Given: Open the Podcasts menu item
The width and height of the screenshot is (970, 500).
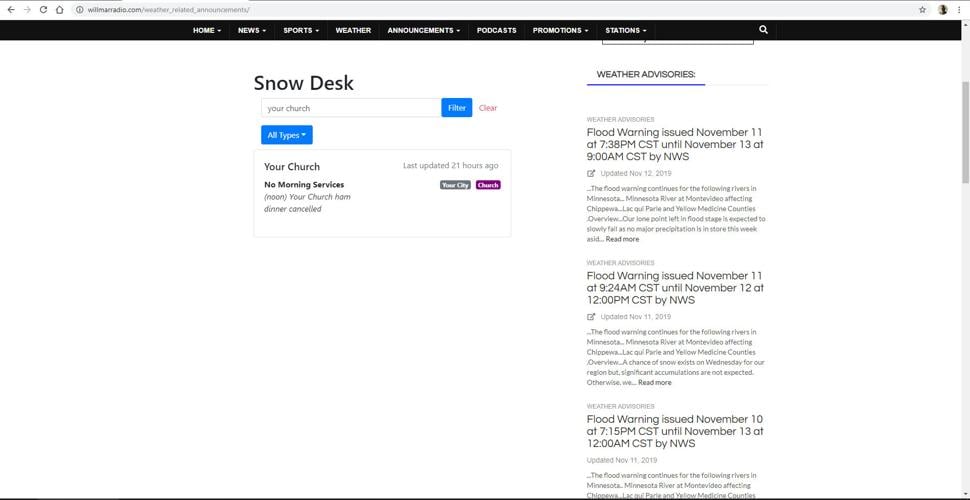Looking at the screenshot, I should (497, 30).
